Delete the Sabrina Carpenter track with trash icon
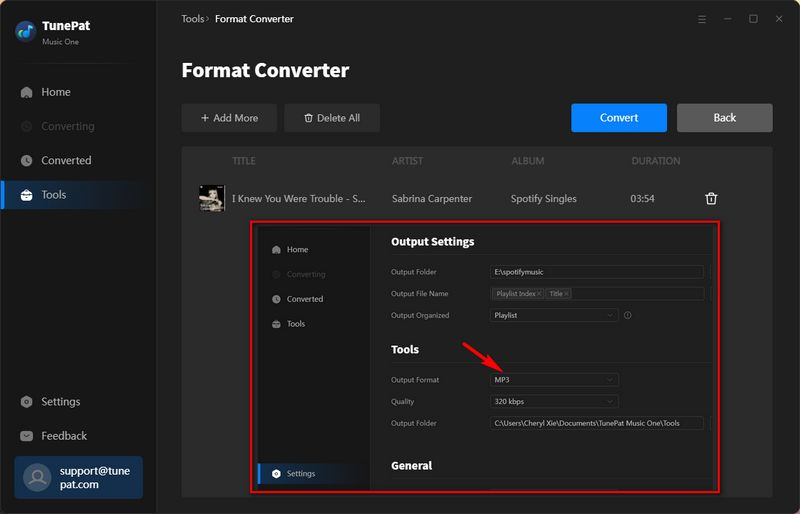The width and height of the screenshot is (800, 514). pos(711,199)
